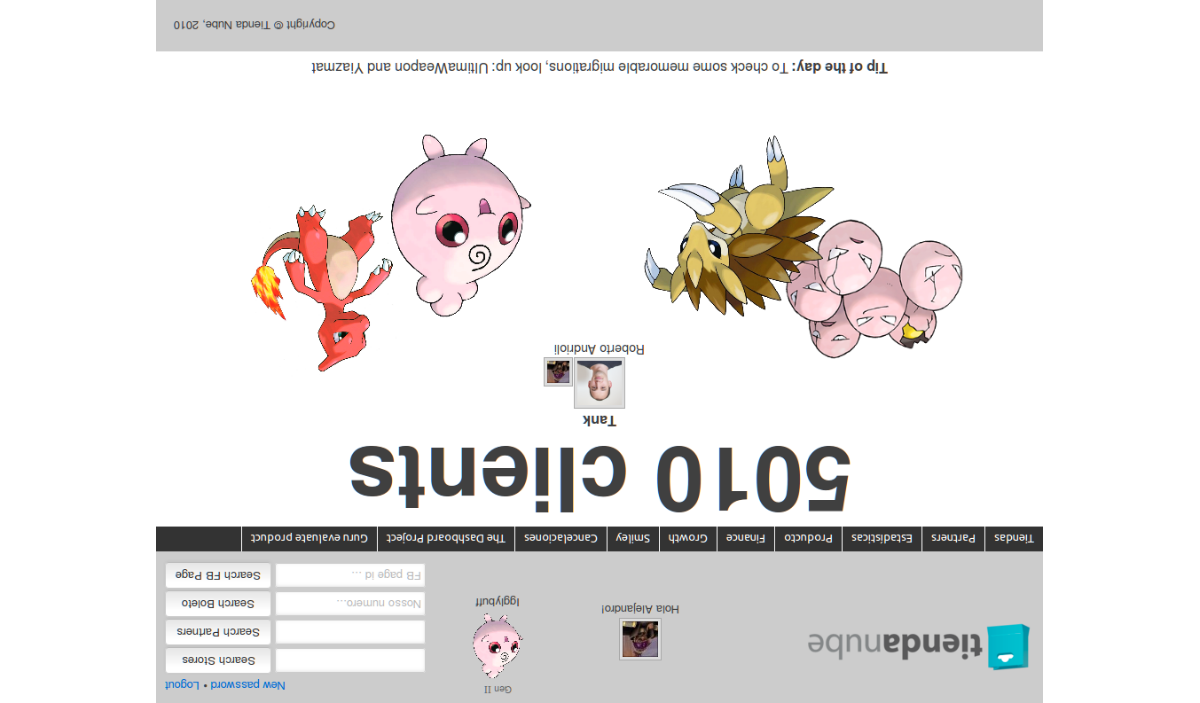This screenshot has width=1200, height=703.
Task: Click the 'Igglybuff' label in the header
Action: pos(497,602)
